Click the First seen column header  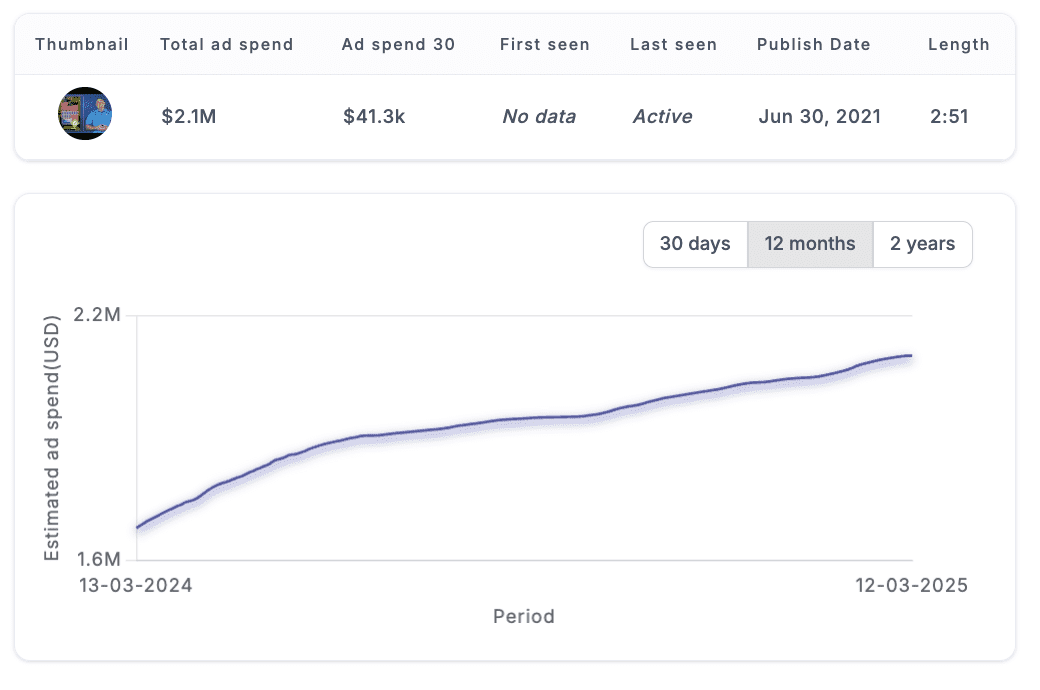coord(544,44)
